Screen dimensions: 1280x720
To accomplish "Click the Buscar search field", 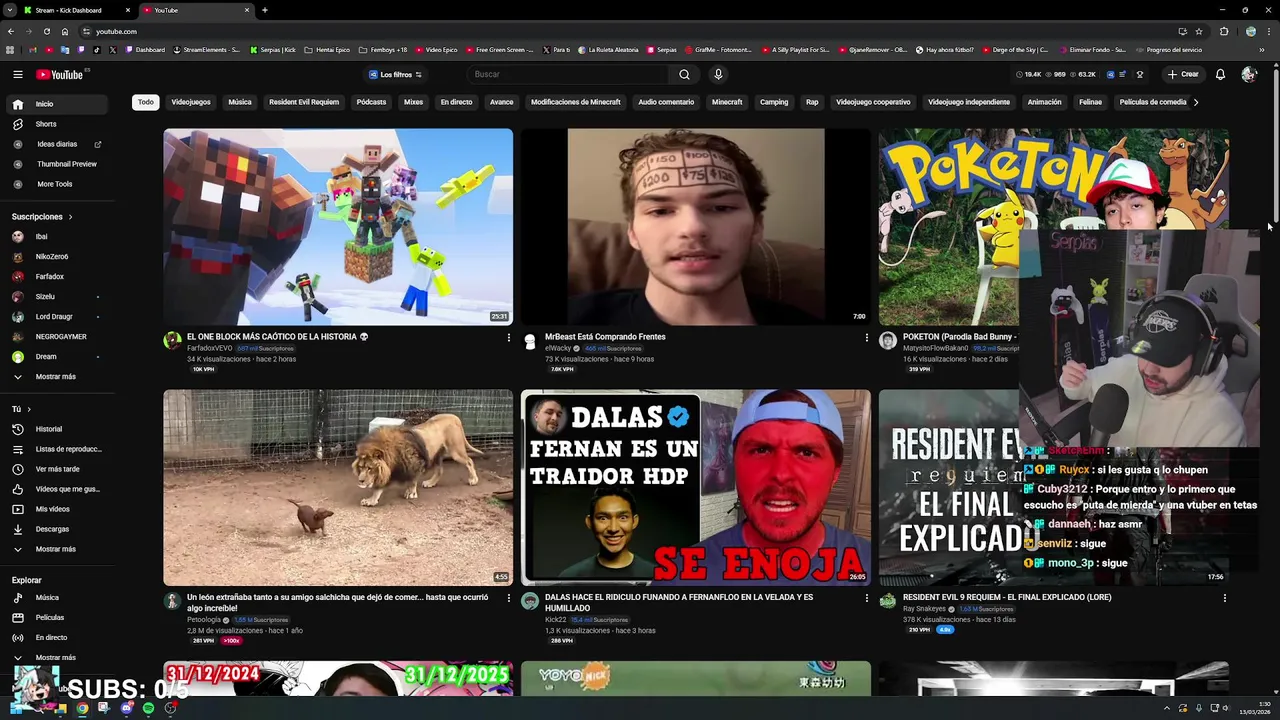I will [x=570, y=74].
